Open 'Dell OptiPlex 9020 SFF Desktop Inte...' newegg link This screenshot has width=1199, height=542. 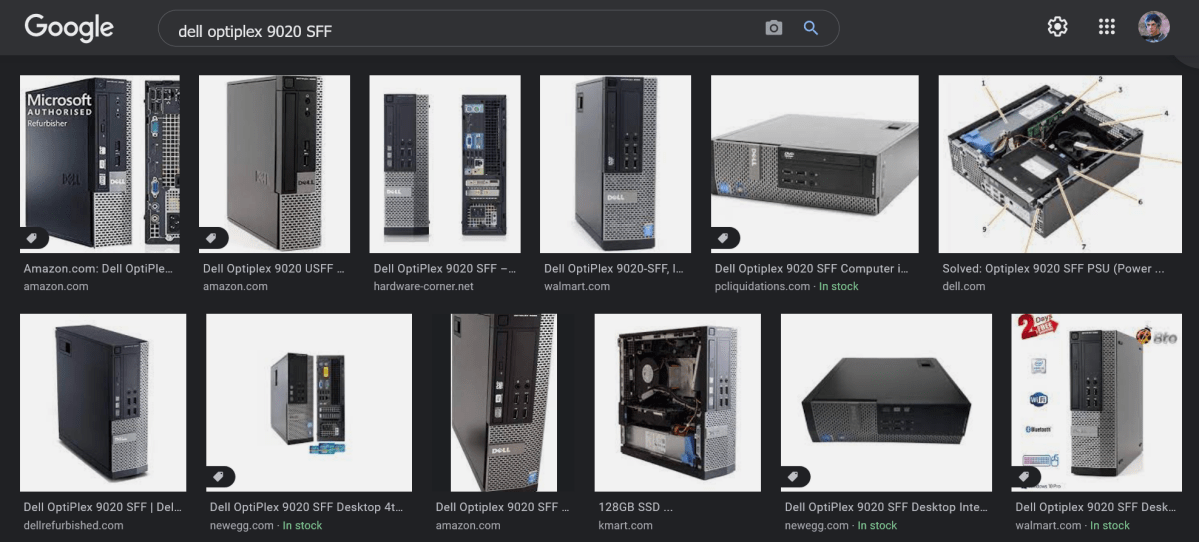(x=885, y=508)
